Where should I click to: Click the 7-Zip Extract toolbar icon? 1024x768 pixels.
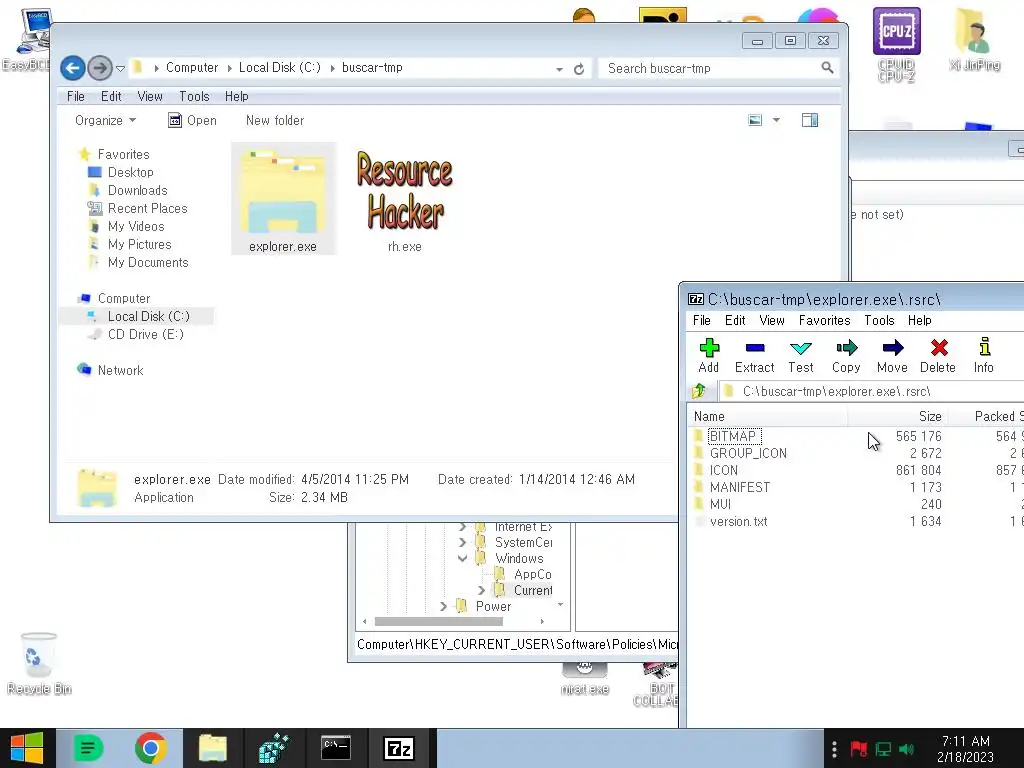click(x=754, y=355)
